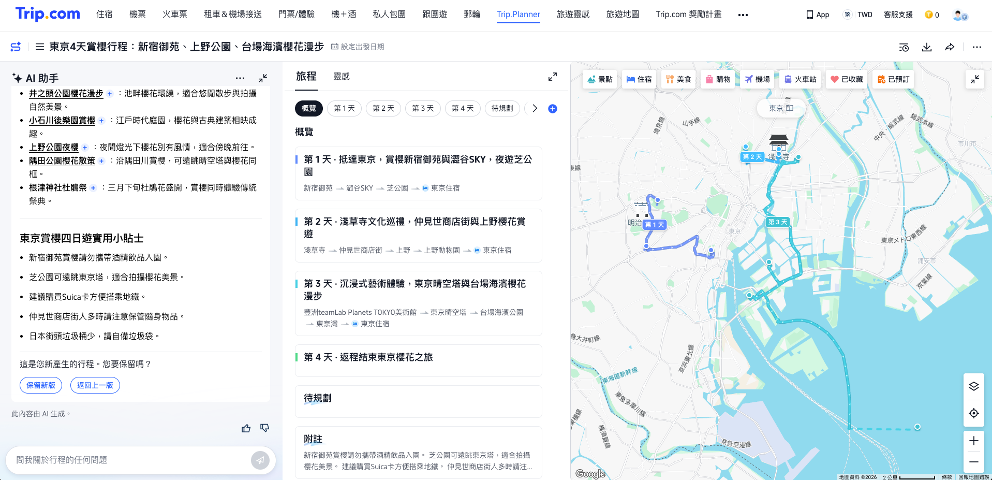This screenshot has height=480, width=992.
Task: Open top navigation more menu
Action: pyautogui.click(x=743, y=15)
